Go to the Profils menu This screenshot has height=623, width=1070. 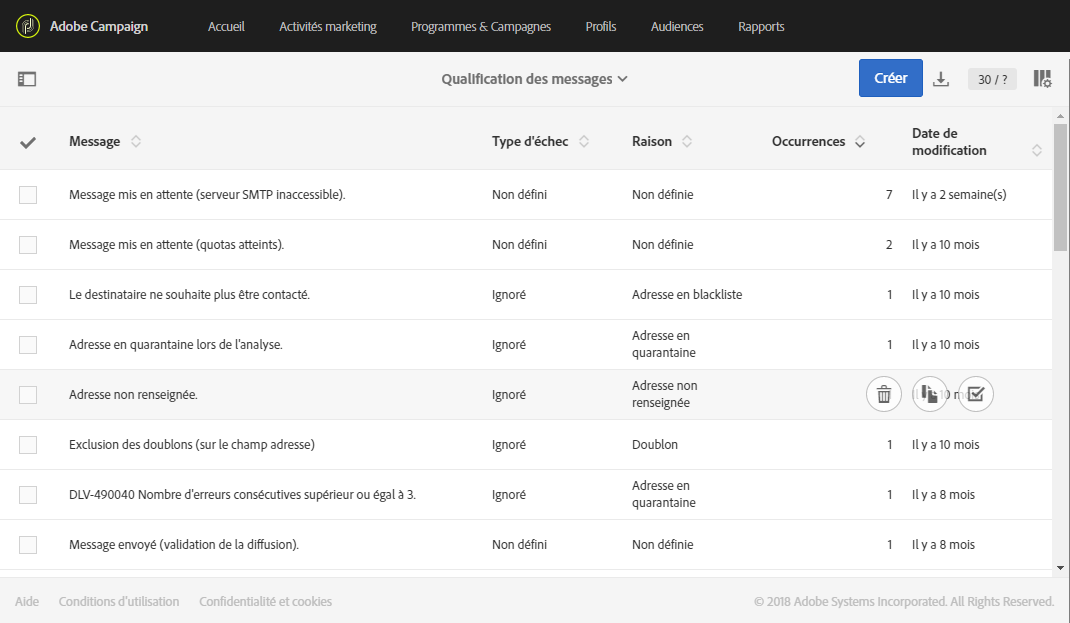[x=601, y=27]
